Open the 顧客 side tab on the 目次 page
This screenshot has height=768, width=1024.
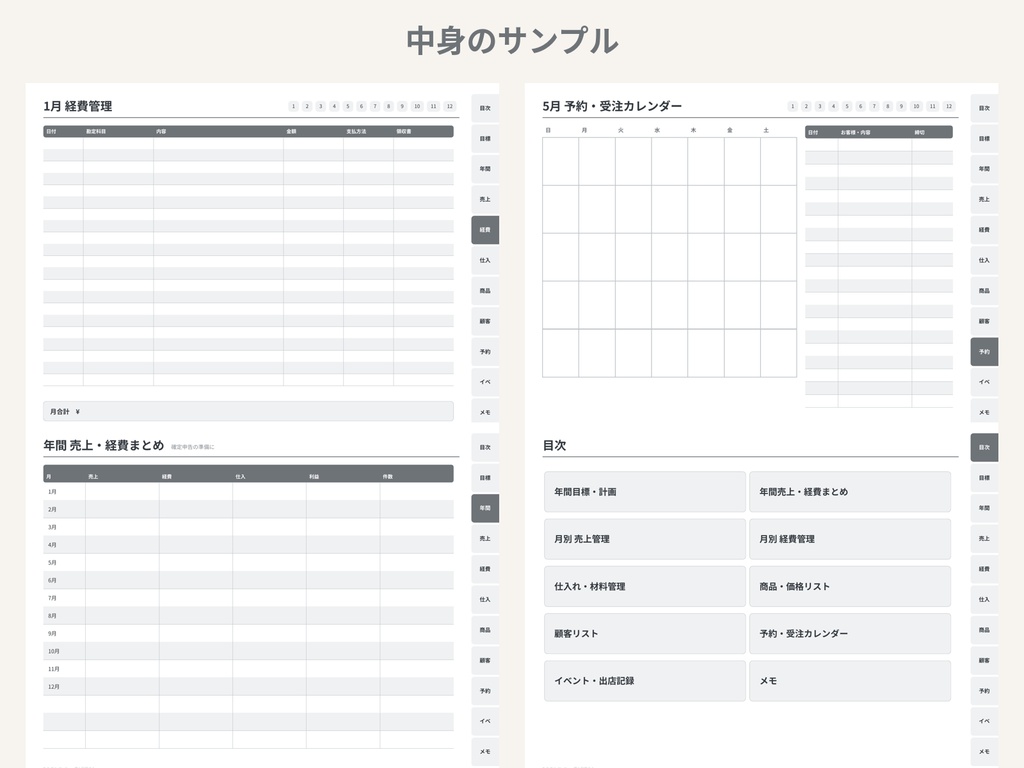(985, 660)
